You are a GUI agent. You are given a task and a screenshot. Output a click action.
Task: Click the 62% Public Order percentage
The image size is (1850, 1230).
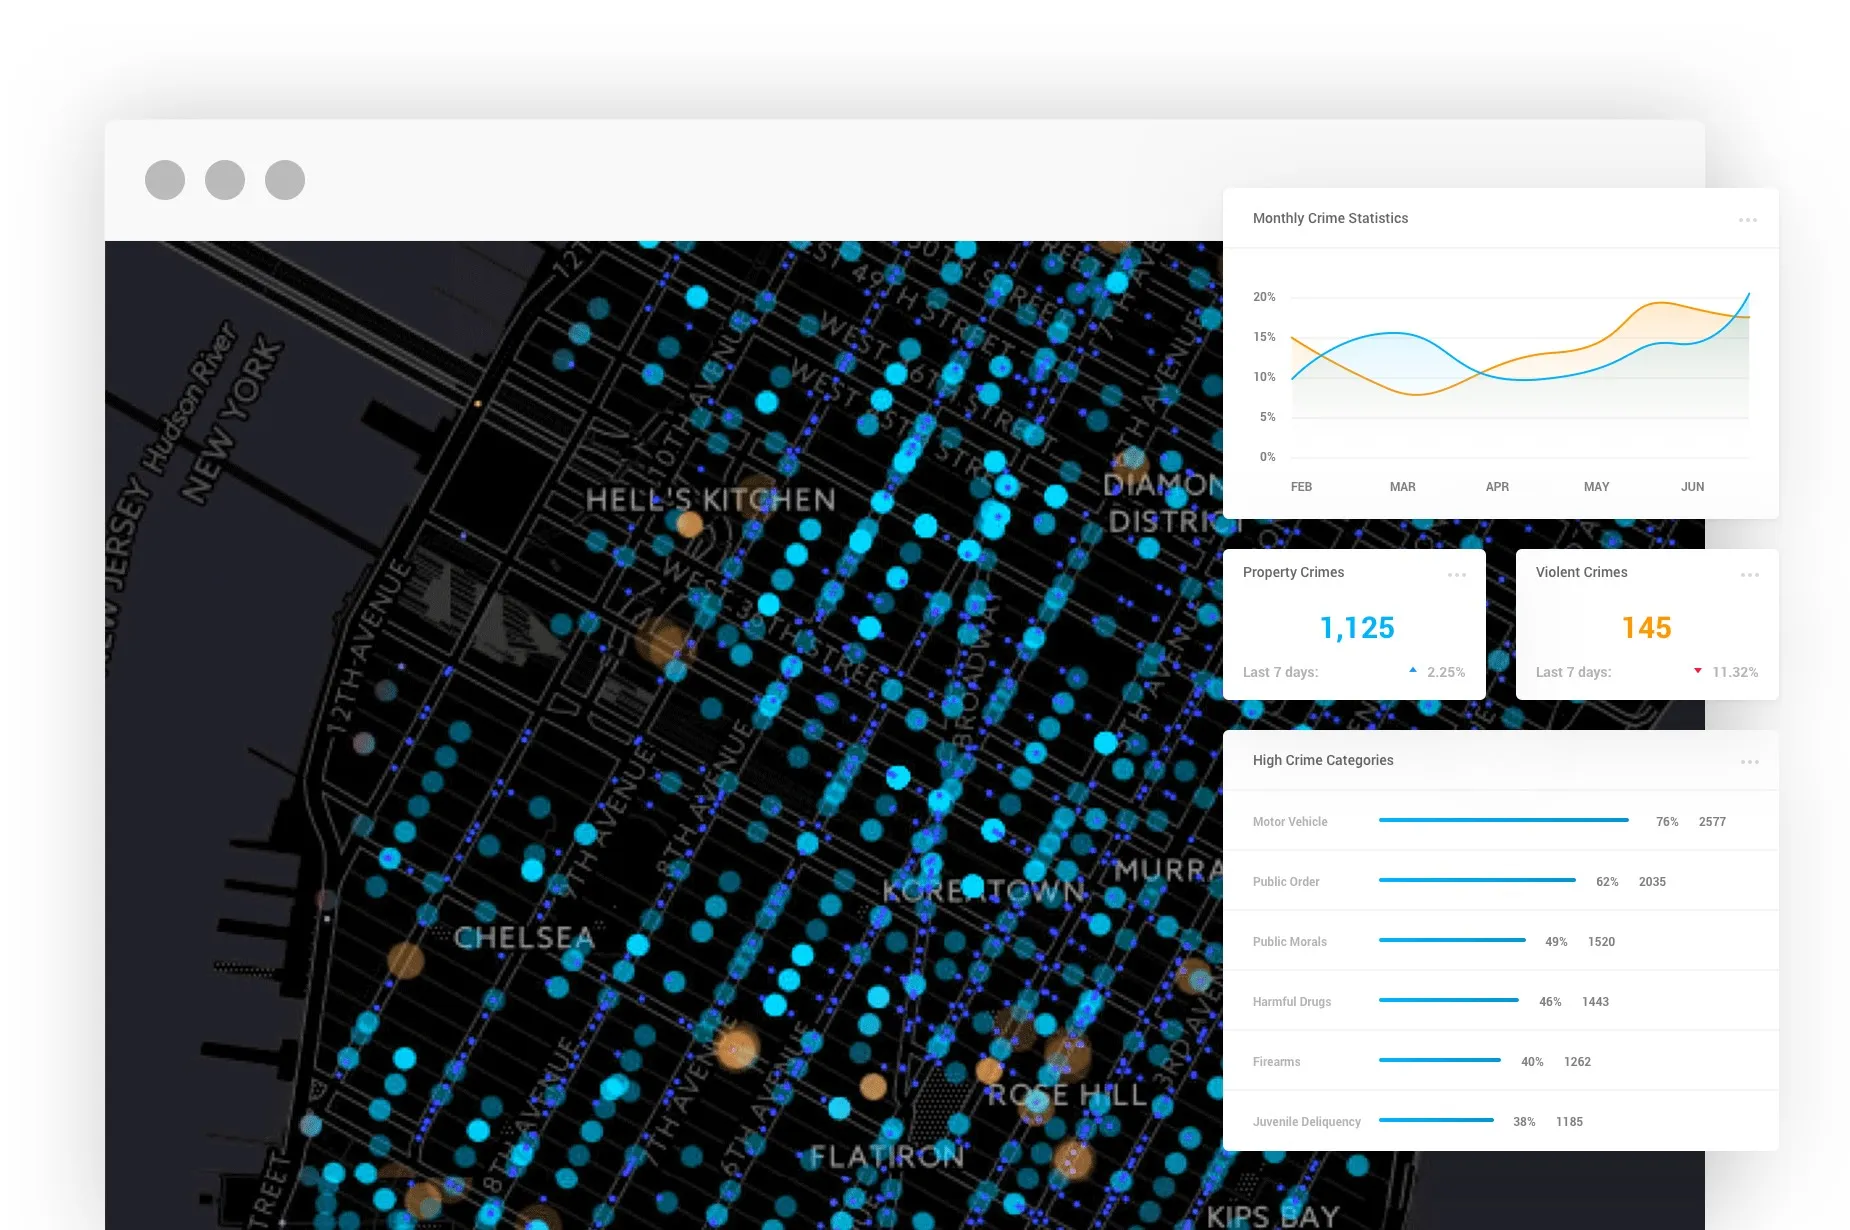pyautogui.click(x=1607, y=882)
